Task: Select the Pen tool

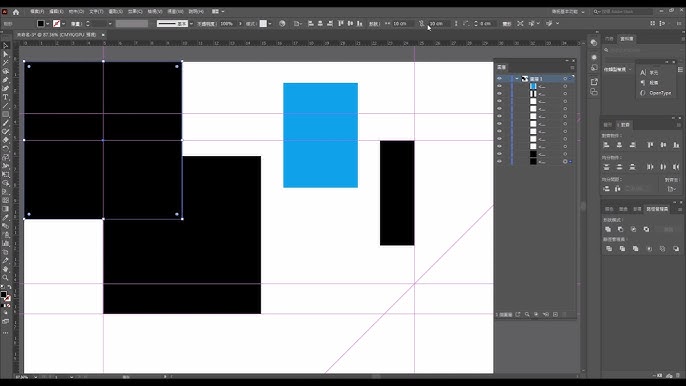Action: [x=6, y=80]
